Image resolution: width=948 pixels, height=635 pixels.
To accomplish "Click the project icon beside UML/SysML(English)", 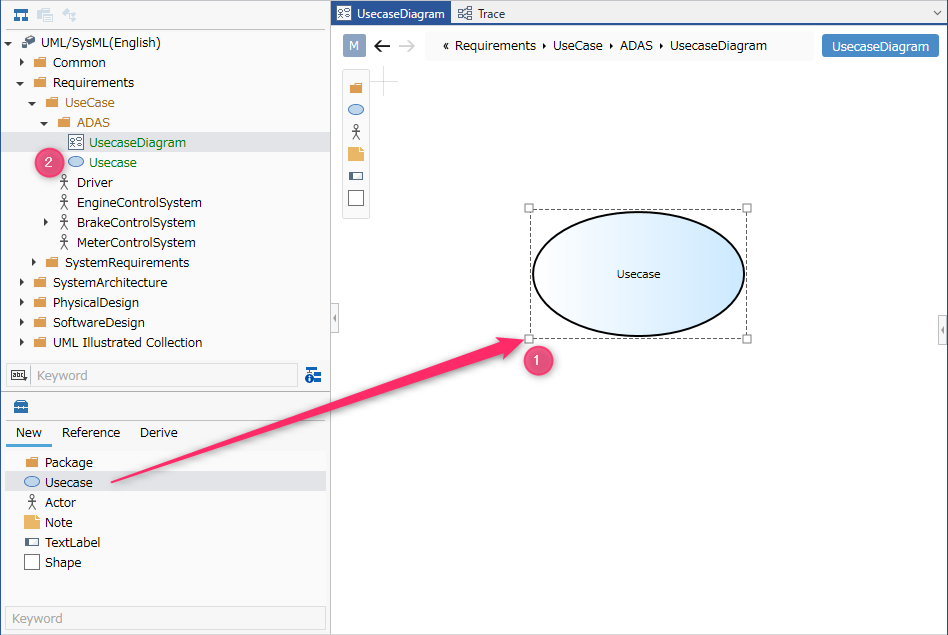I will (x=28, y=42).
